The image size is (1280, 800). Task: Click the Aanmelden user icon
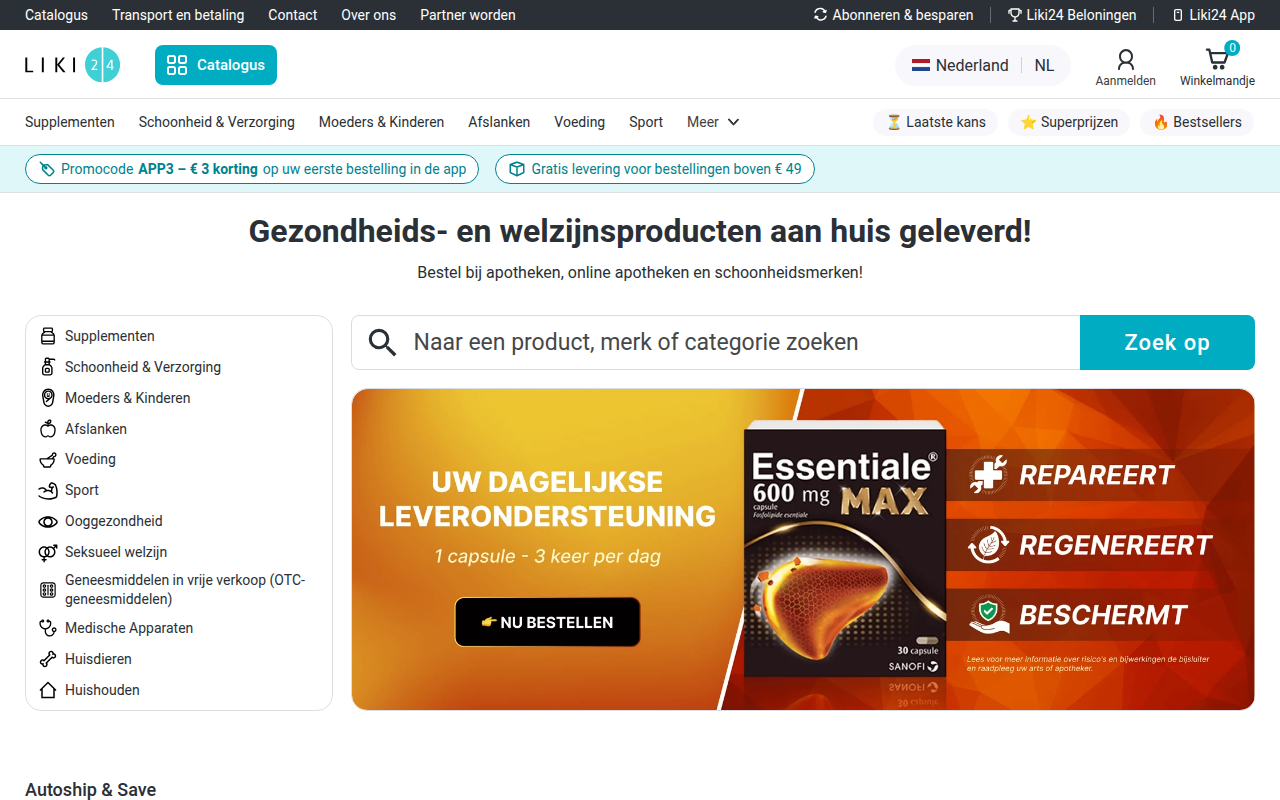point(1126,60)
